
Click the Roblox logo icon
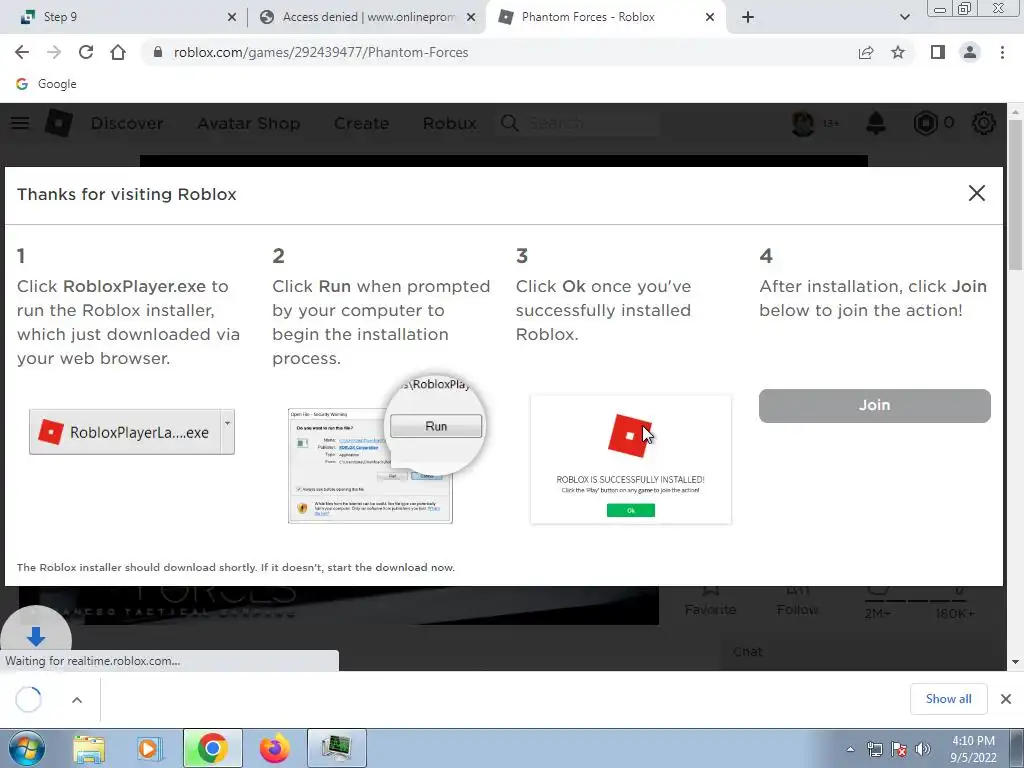(59, 123)
